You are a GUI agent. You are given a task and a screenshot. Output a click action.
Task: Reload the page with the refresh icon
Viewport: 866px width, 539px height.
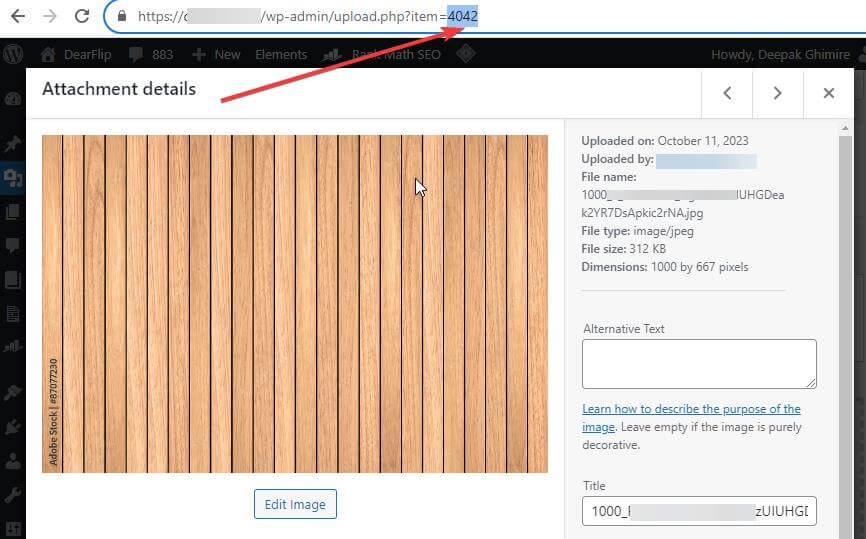82,17
